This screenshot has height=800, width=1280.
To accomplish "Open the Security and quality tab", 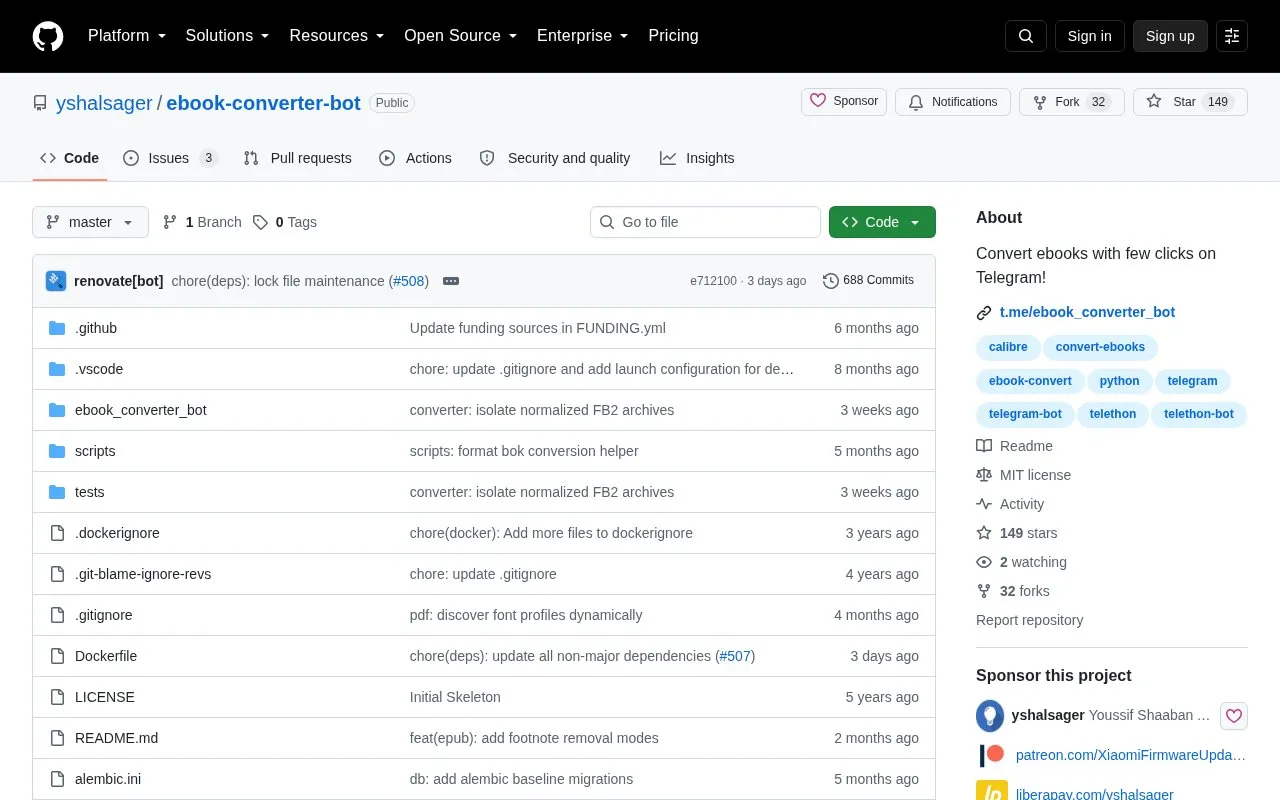I will click(555, 158).
